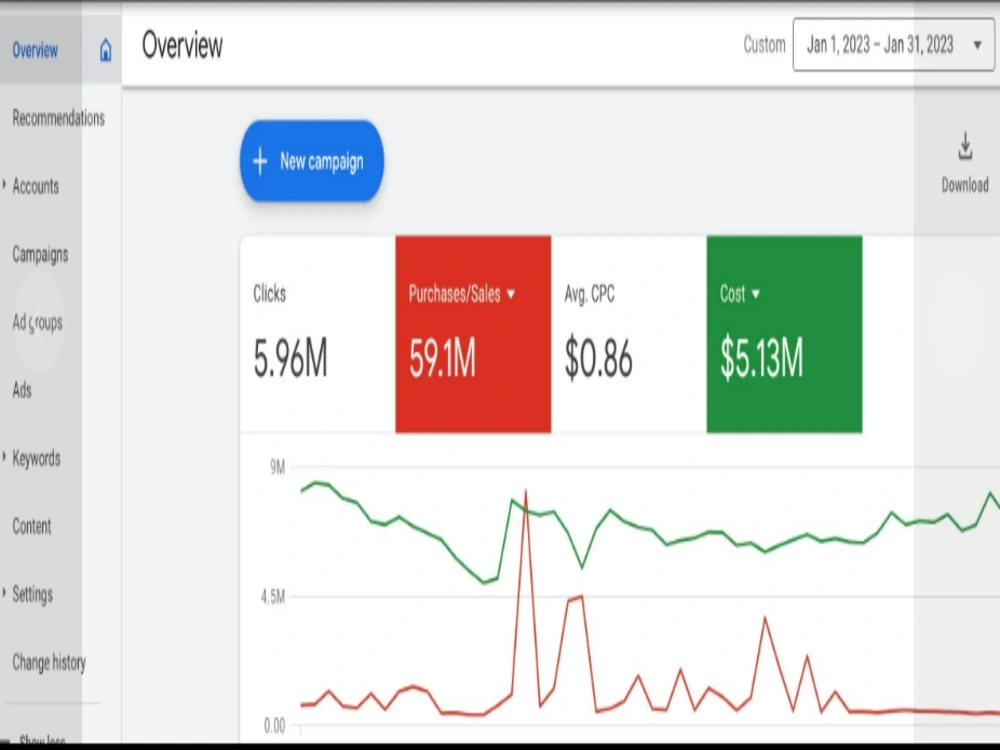Expand the Keywords sidebar section
1000x750 pixels.
[x=4, y=457]
